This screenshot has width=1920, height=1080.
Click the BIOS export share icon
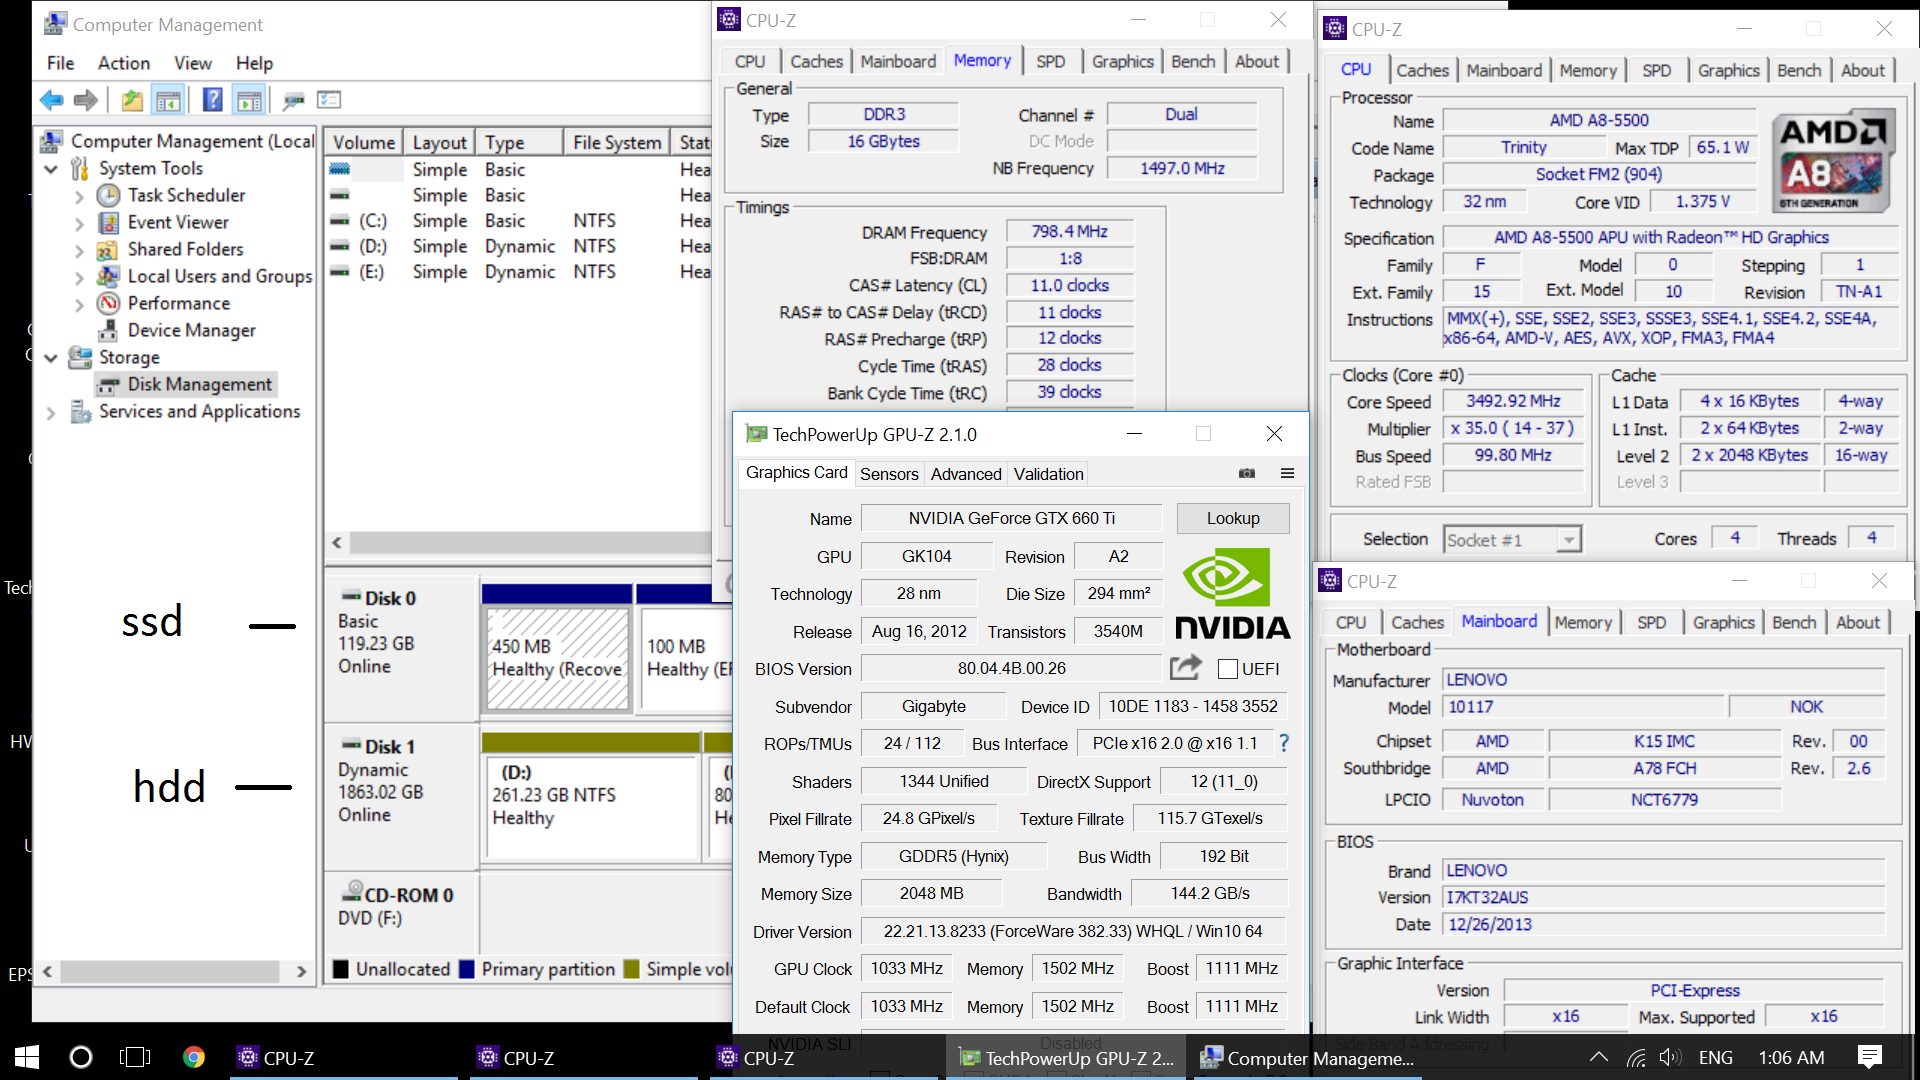click(x=1185, y=668)
